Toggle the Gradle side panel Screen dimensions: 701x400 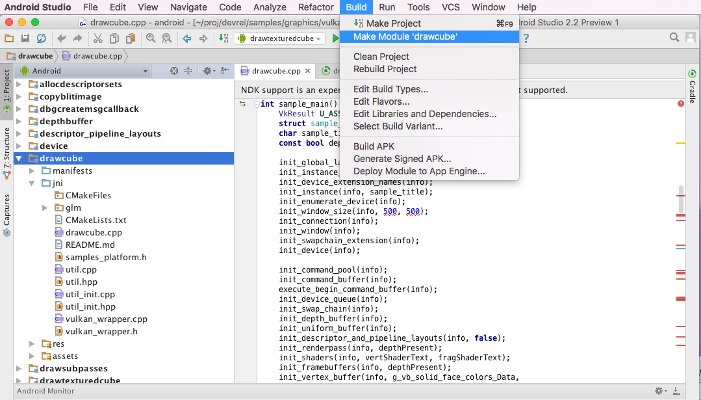click(692, 87)
